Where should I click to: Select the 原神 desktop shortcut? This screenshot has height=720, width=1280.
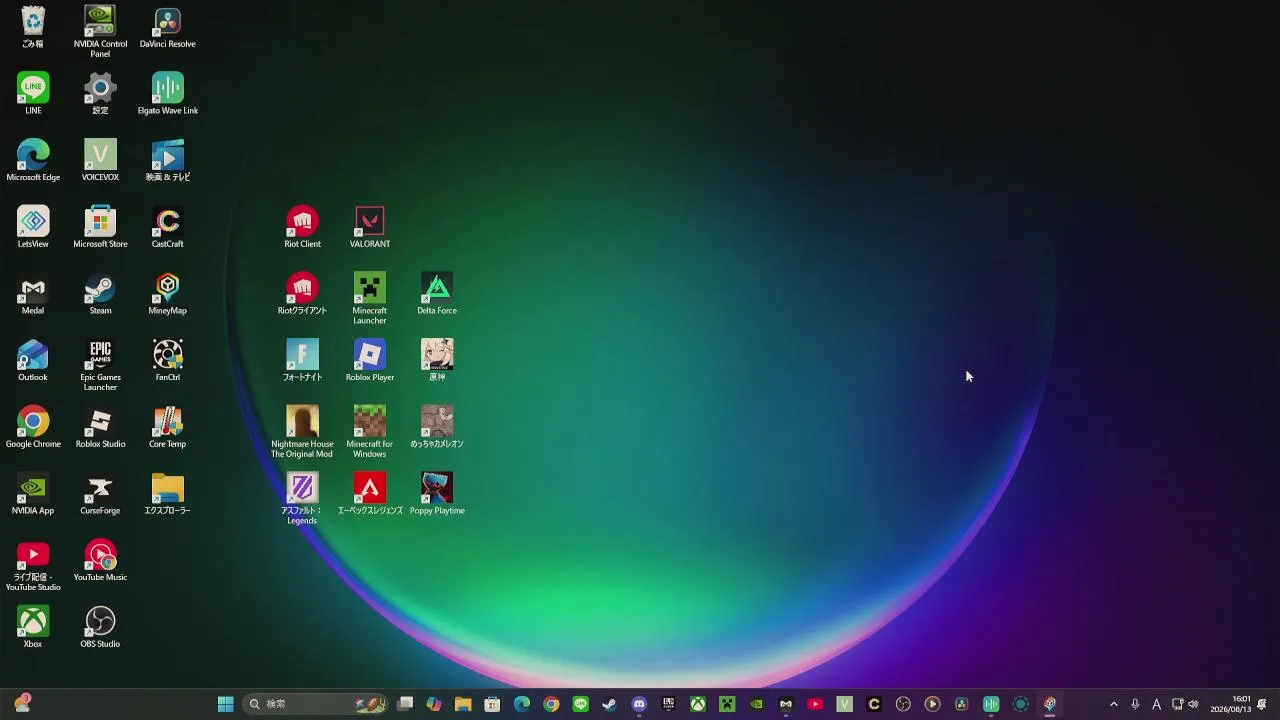(x=437, y=361)
